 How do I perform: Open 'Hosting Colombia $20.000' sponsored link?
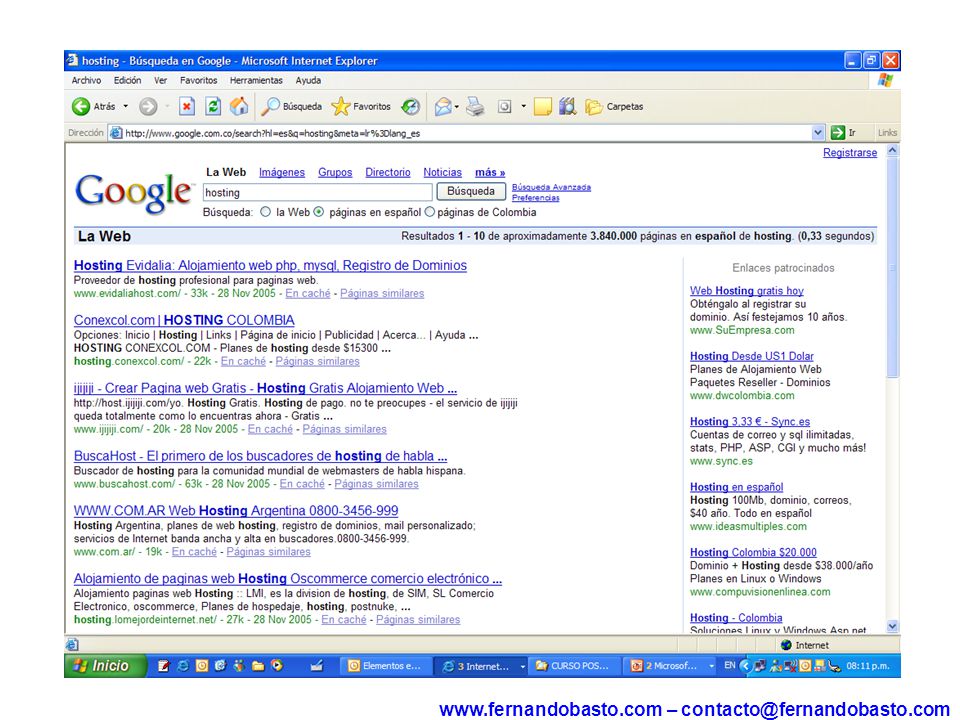click(753, 552)
